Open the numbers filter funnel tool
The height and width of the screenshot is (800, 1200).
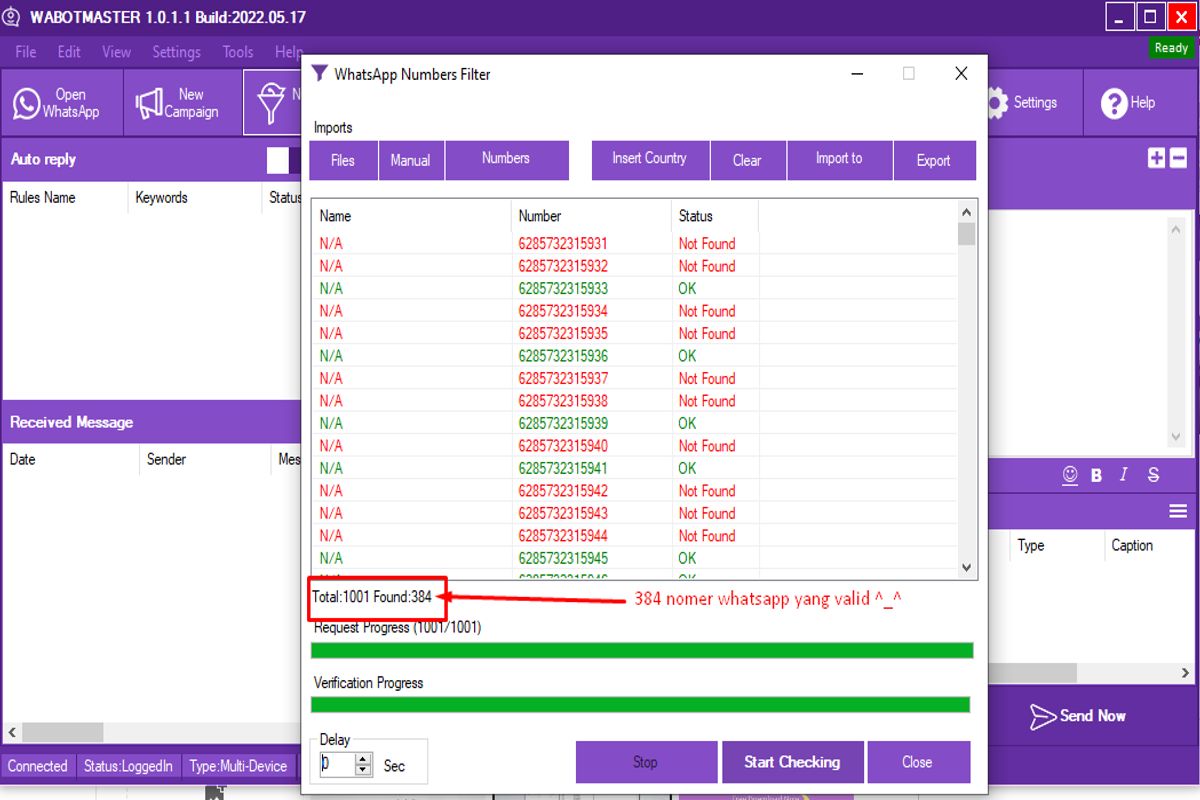click(x=272, y=102)
